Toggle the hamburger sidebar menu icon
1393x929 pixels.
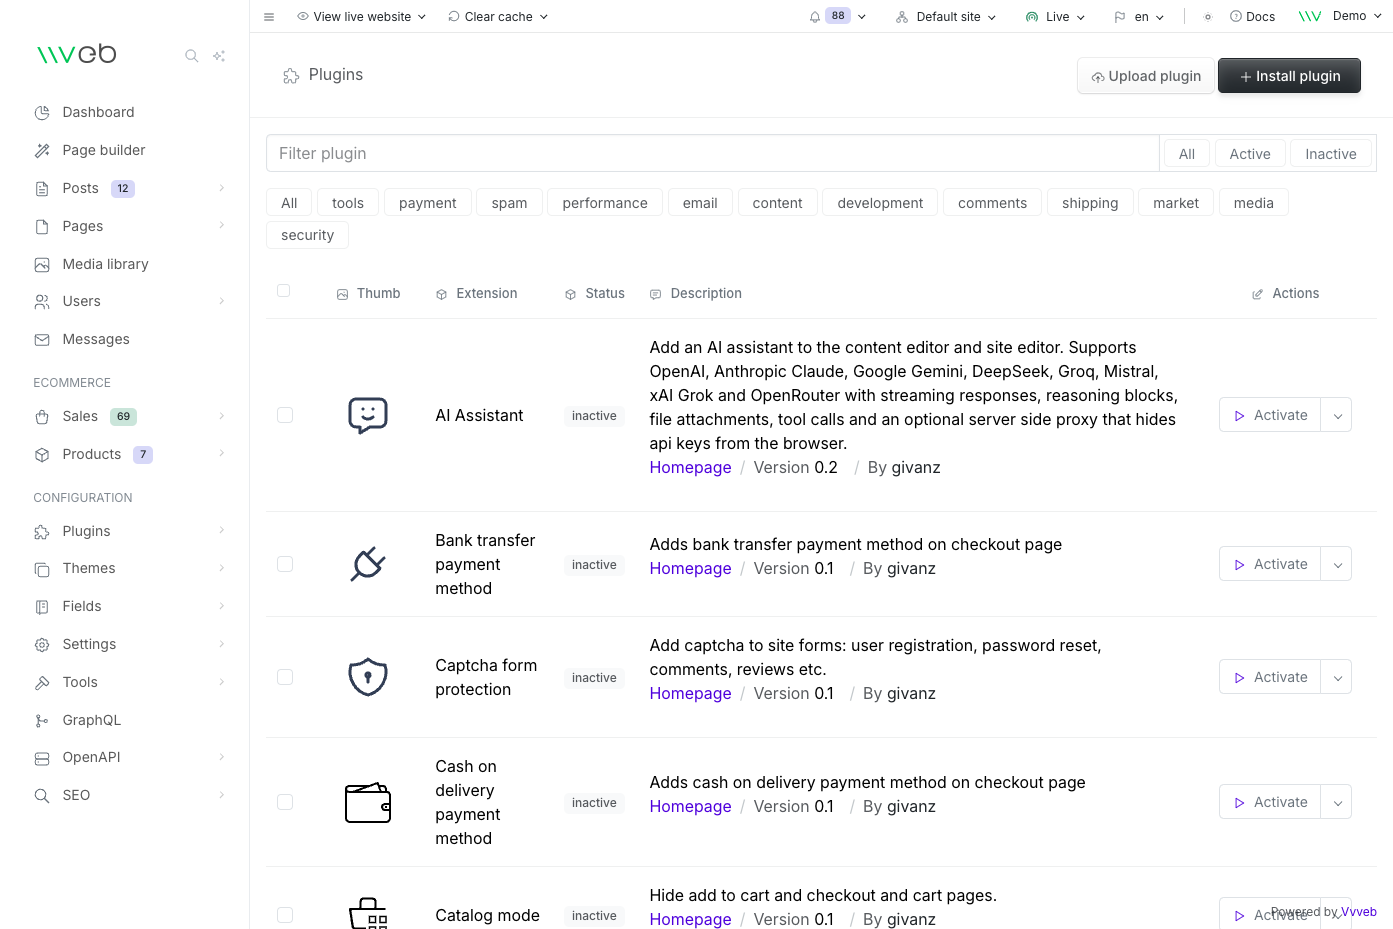click(x=269, y=17)
